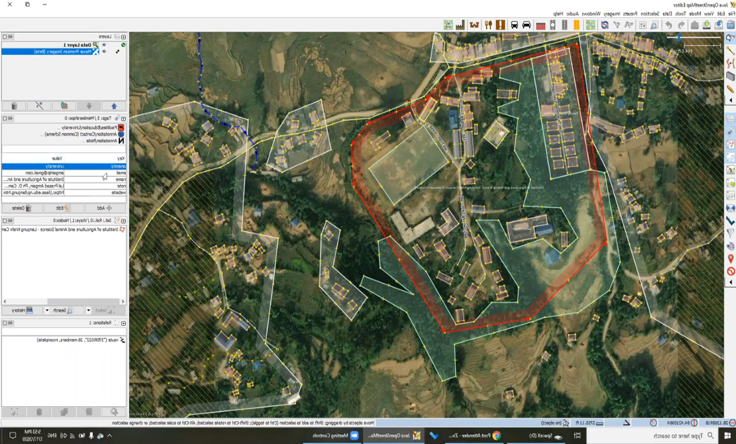The image size is (736, 444).
Task: Select the gray road preset icon
Action: click(564, 25)
